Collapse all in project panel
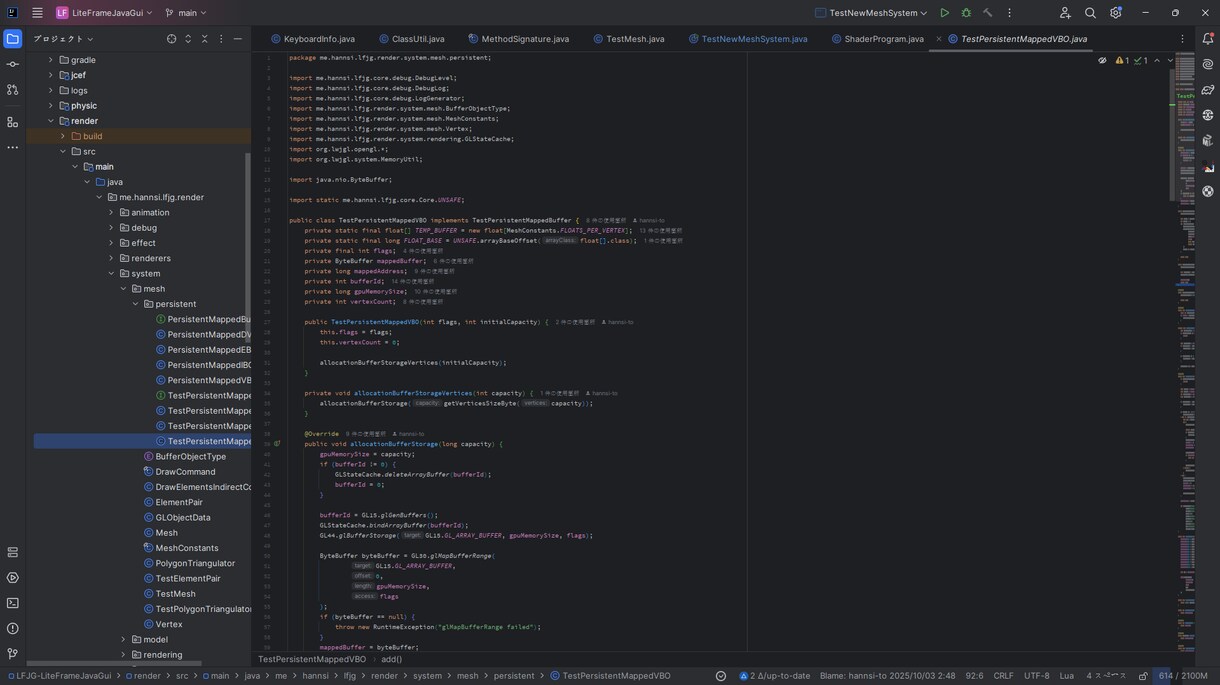 204,39
